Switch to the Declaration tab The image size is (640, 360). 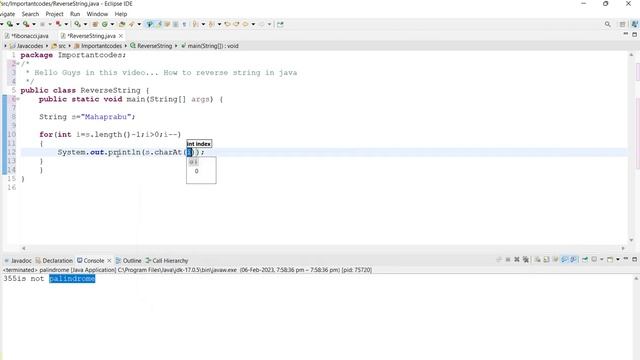pos(54,260)
